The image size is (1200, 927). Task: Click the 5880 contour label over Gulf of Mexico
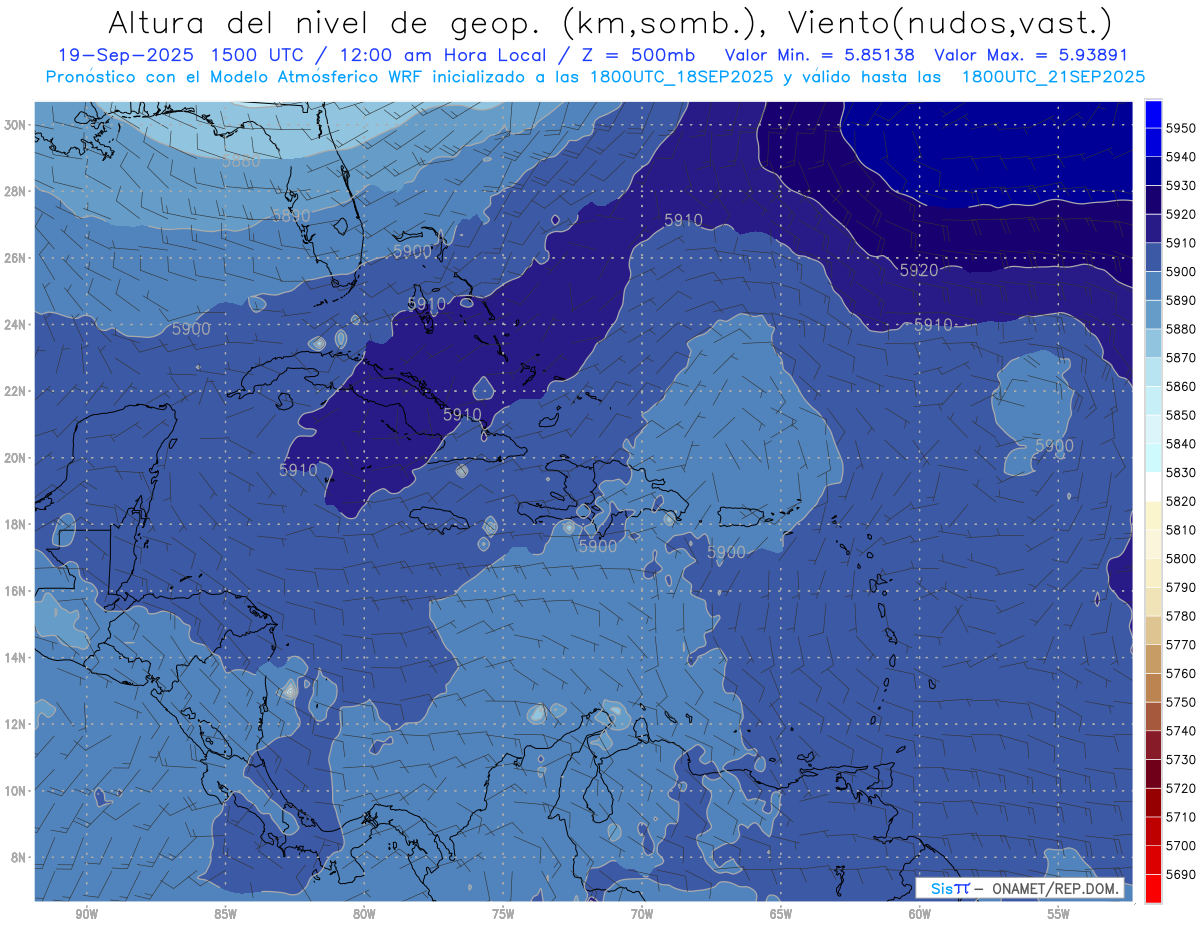(240, 161)
